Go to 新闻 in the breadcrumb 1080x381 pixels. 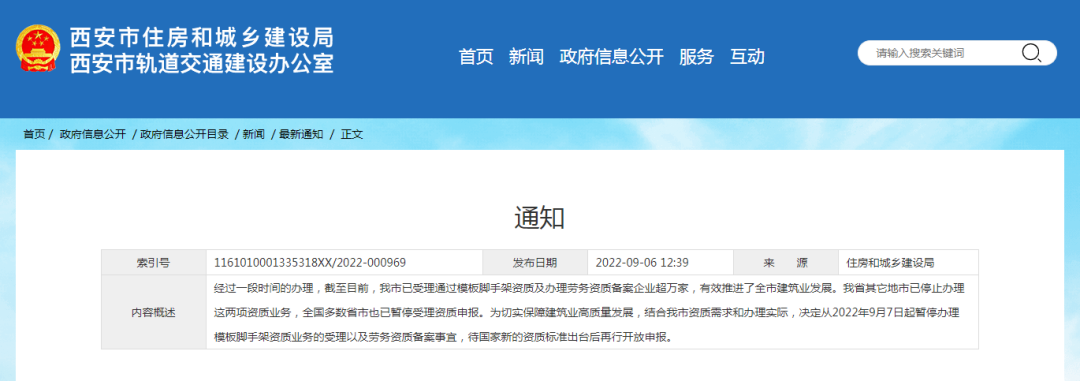click(253, 134)
